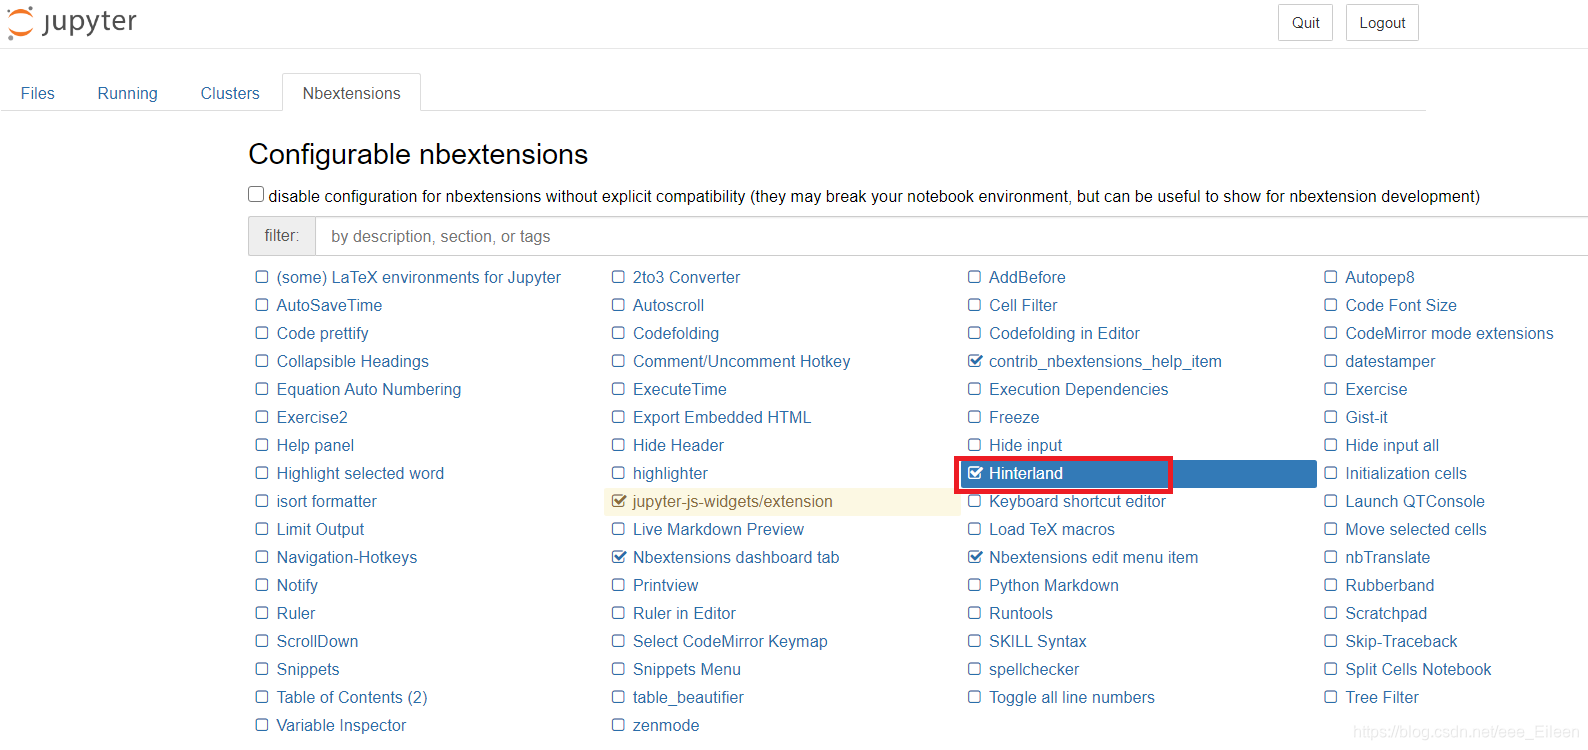Uncheck Nbextensions edit menu item checkbox
The width and height of the screenshot is (1588, 750).
975,557
